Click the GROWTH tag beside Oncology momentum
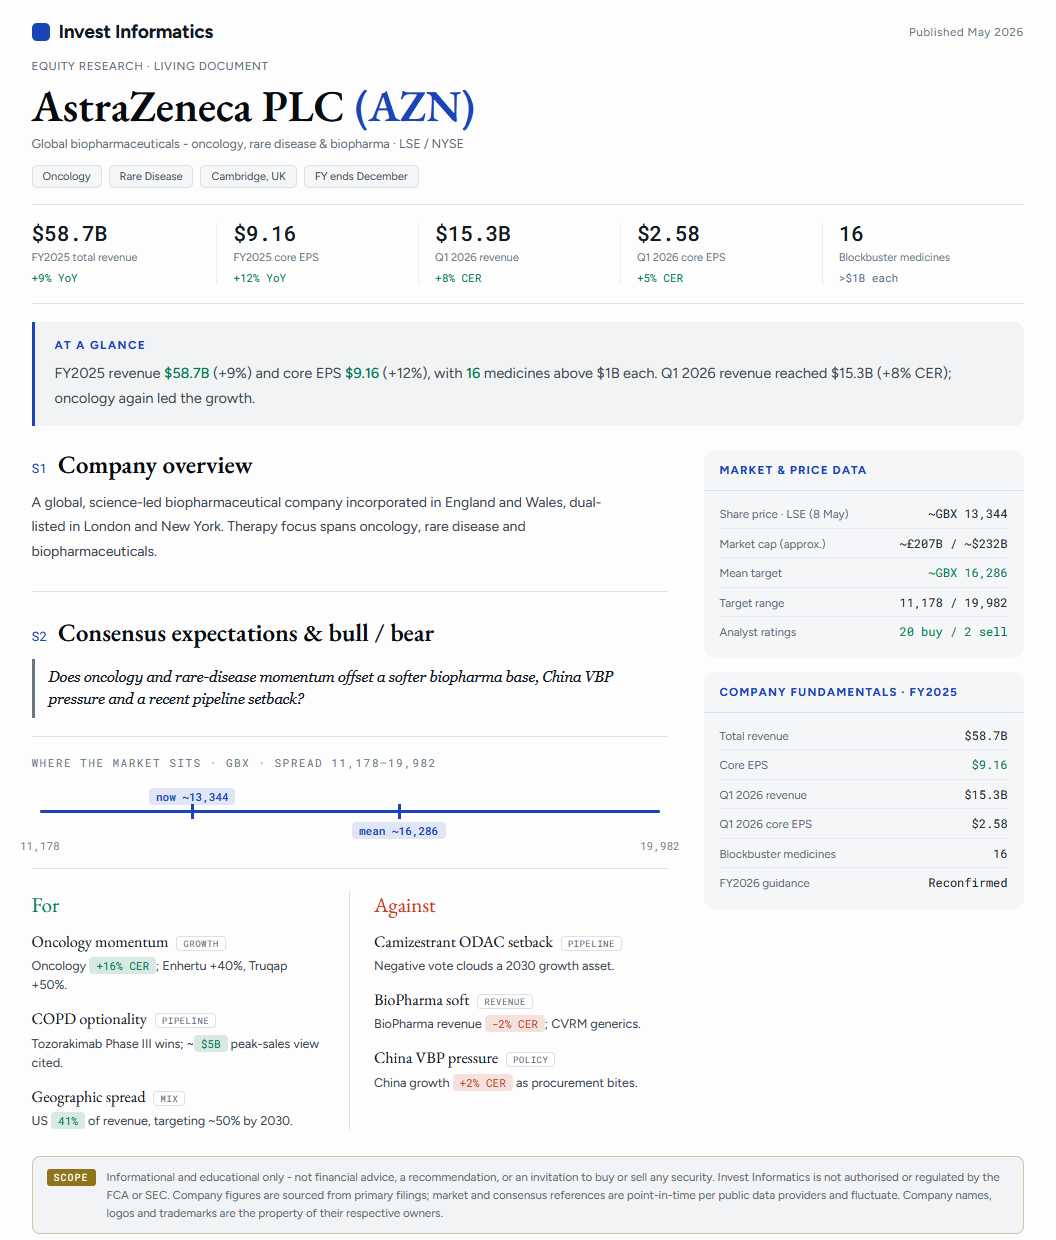Screen dimensions: 1056x1240 click(201, 943)
